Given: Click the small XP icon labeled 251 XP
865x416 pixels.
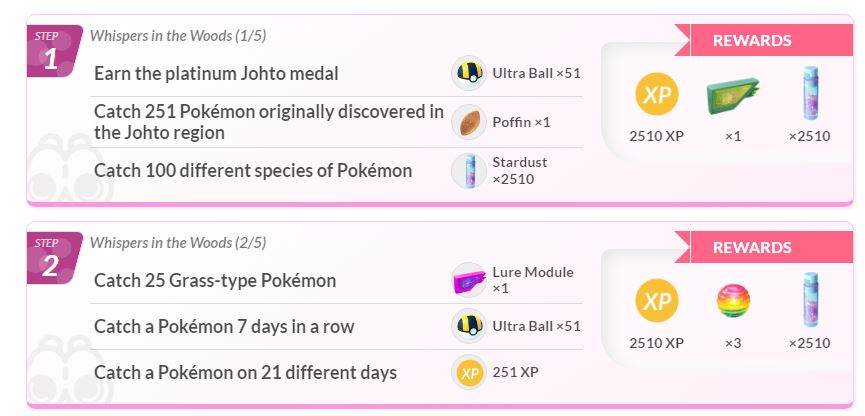Looking at the screenshot, I should 468,372.
